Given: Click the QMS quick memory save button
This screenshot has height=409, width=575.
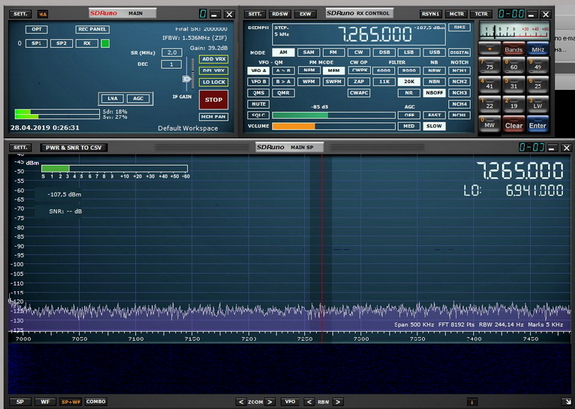Looking at the screenshot, I should (x=258, y=93).
